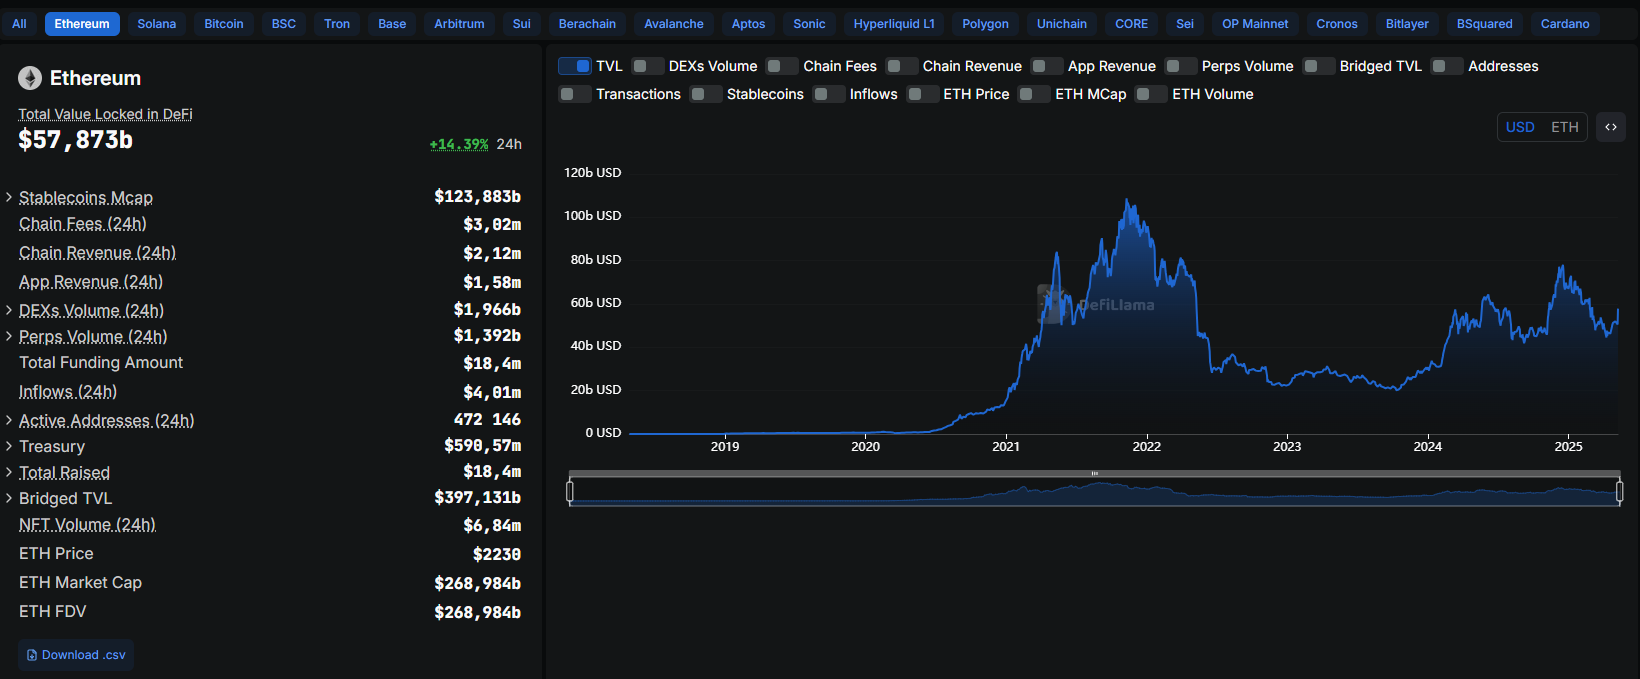Click the Ethereum logo icon
1640x679 pixels.
point(30,78)
